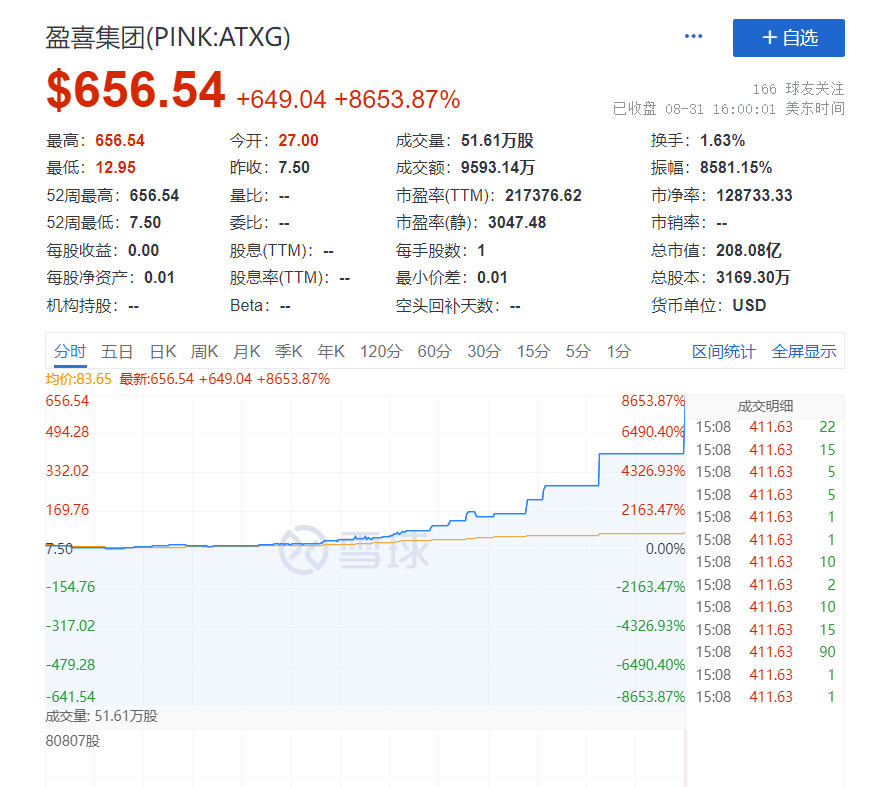Switch to the 60分 chart tab
Viewport: 890px width, 787px height.
[x=434, y=352]
